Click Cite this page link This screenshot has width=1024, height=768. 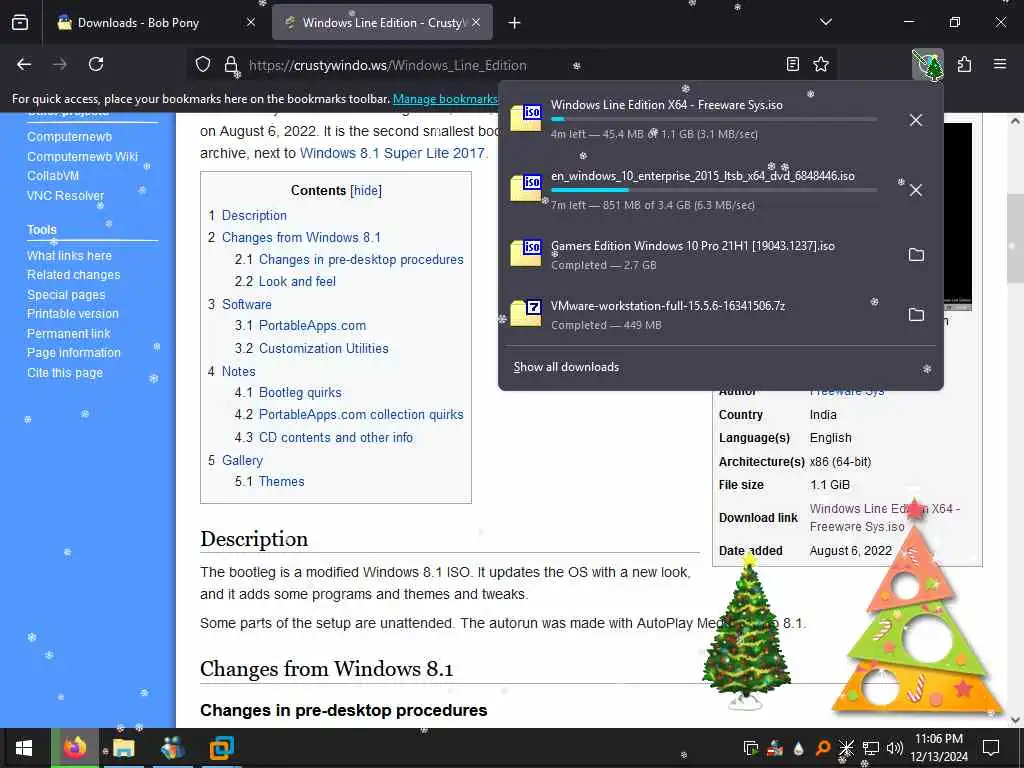(65, 373)
